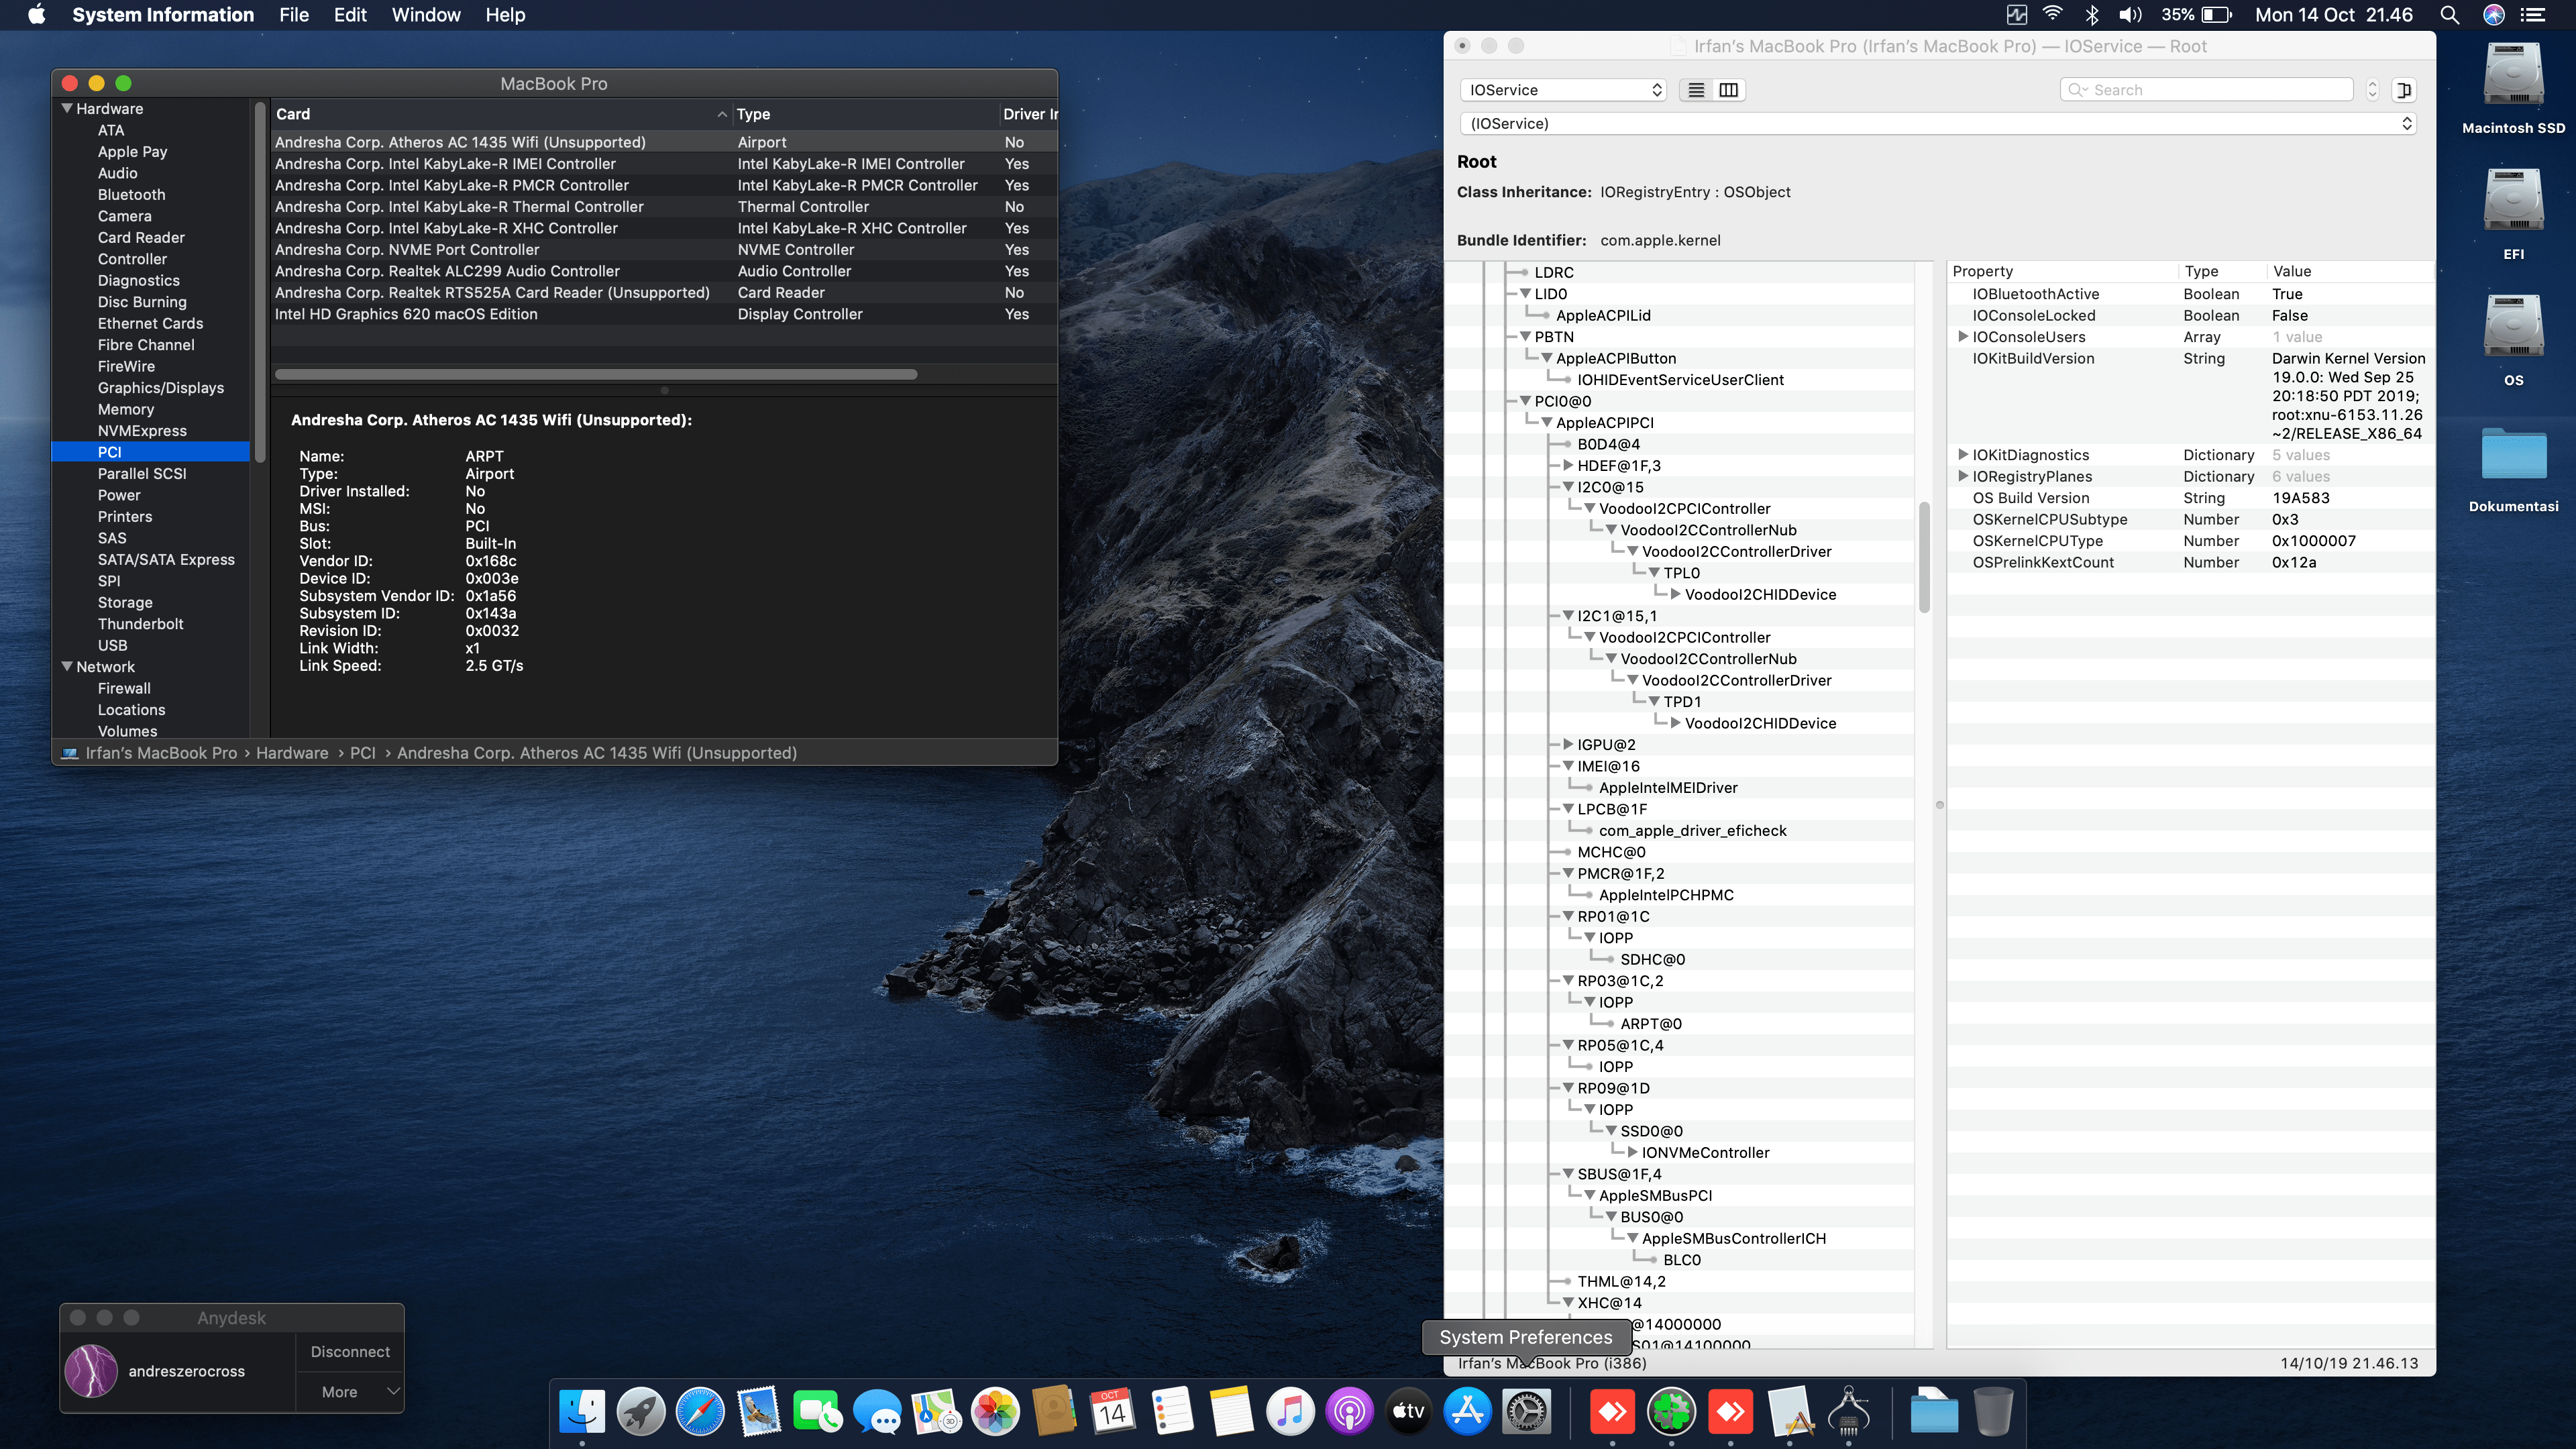
Task: Open Bluetooth menu bar icon
Action: 2091,15
